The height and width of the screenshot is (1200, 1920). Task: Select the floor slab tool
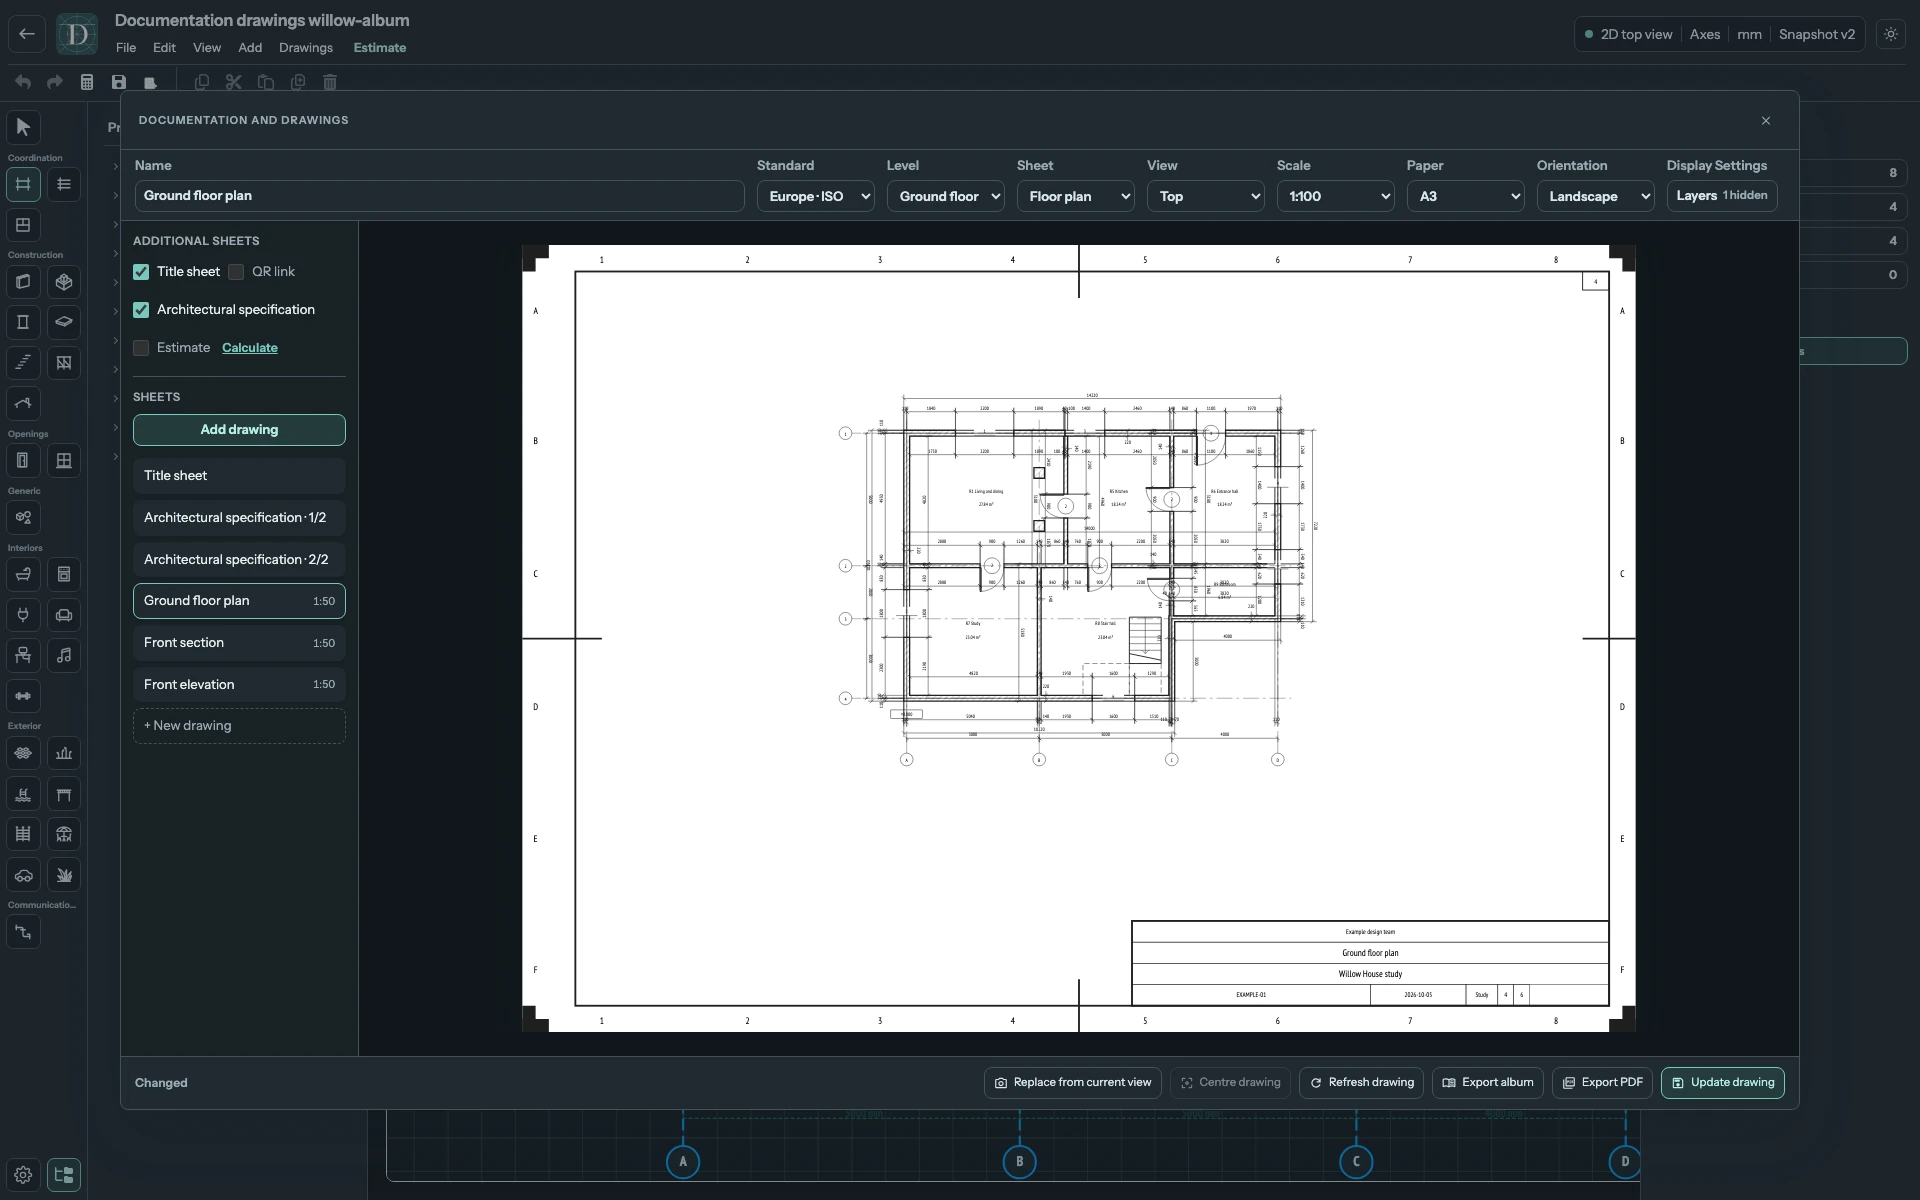pyautogui.click(x=64, y=322)
